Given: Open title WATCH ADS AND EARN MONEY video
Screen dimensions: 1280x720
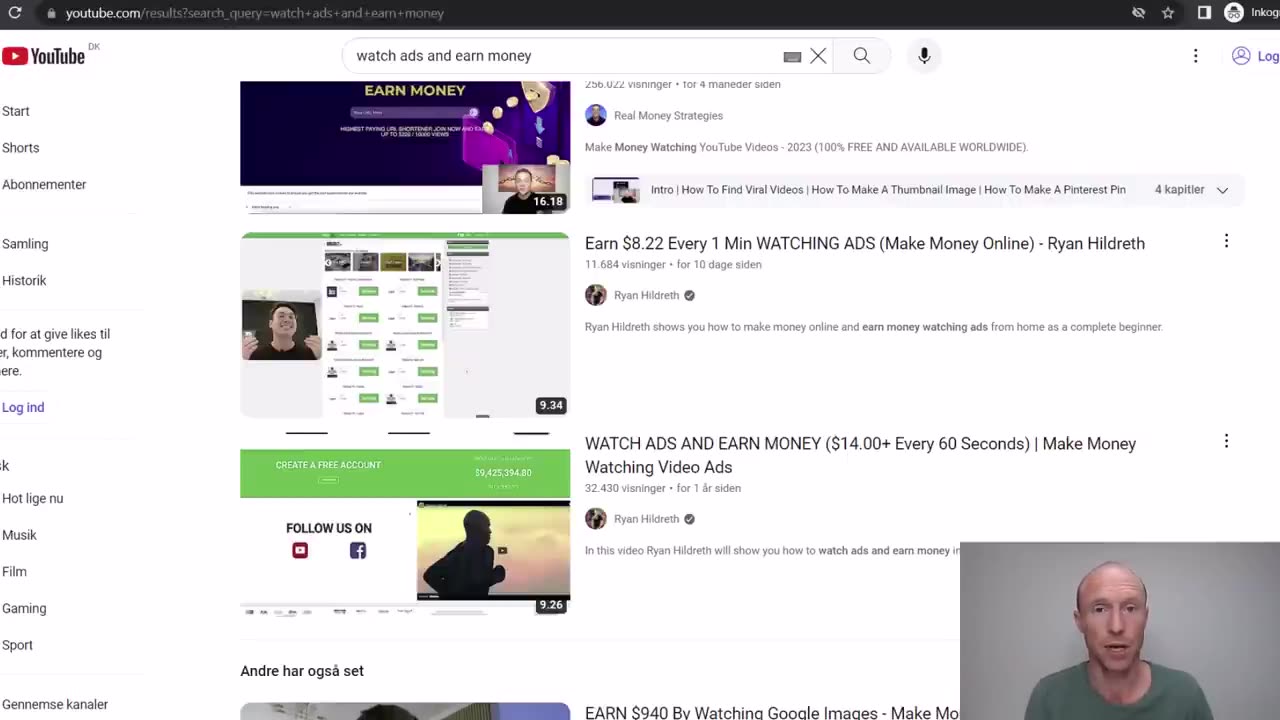Looking at the screenshot, I should (x=860, y=455).
